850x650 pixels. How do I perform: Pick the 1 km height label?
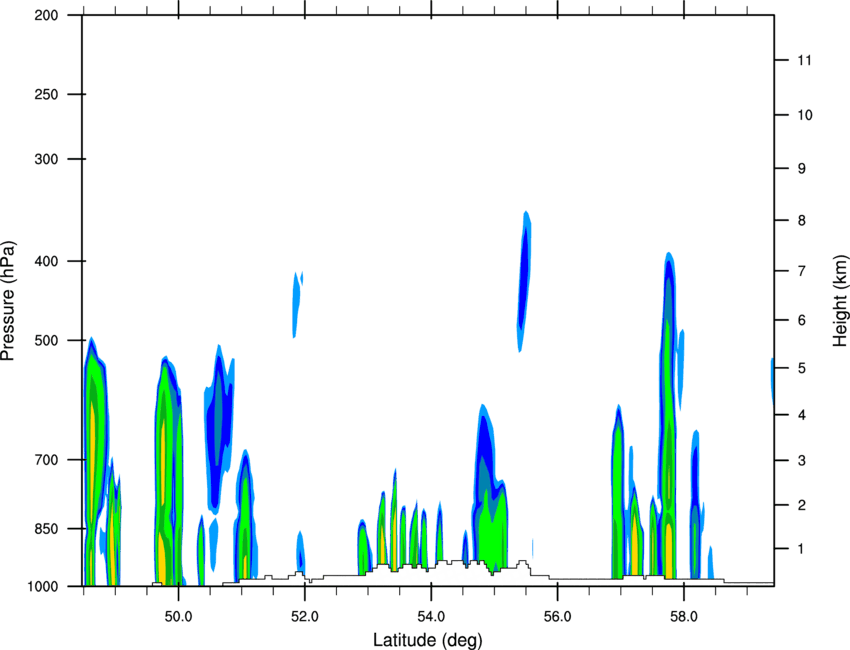tap(802, 549)
